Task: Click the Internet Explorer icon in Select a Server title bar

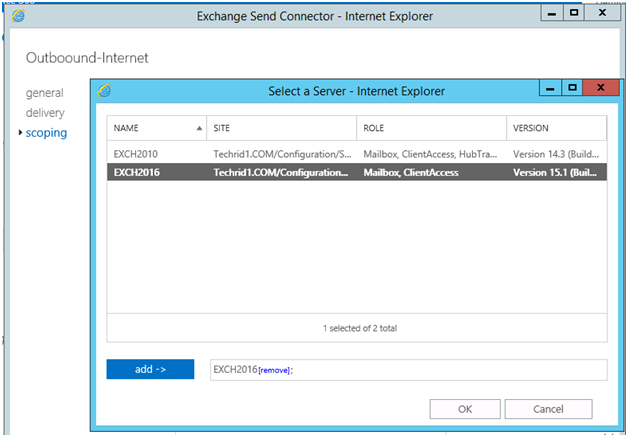Action: (x=105, y=91)
